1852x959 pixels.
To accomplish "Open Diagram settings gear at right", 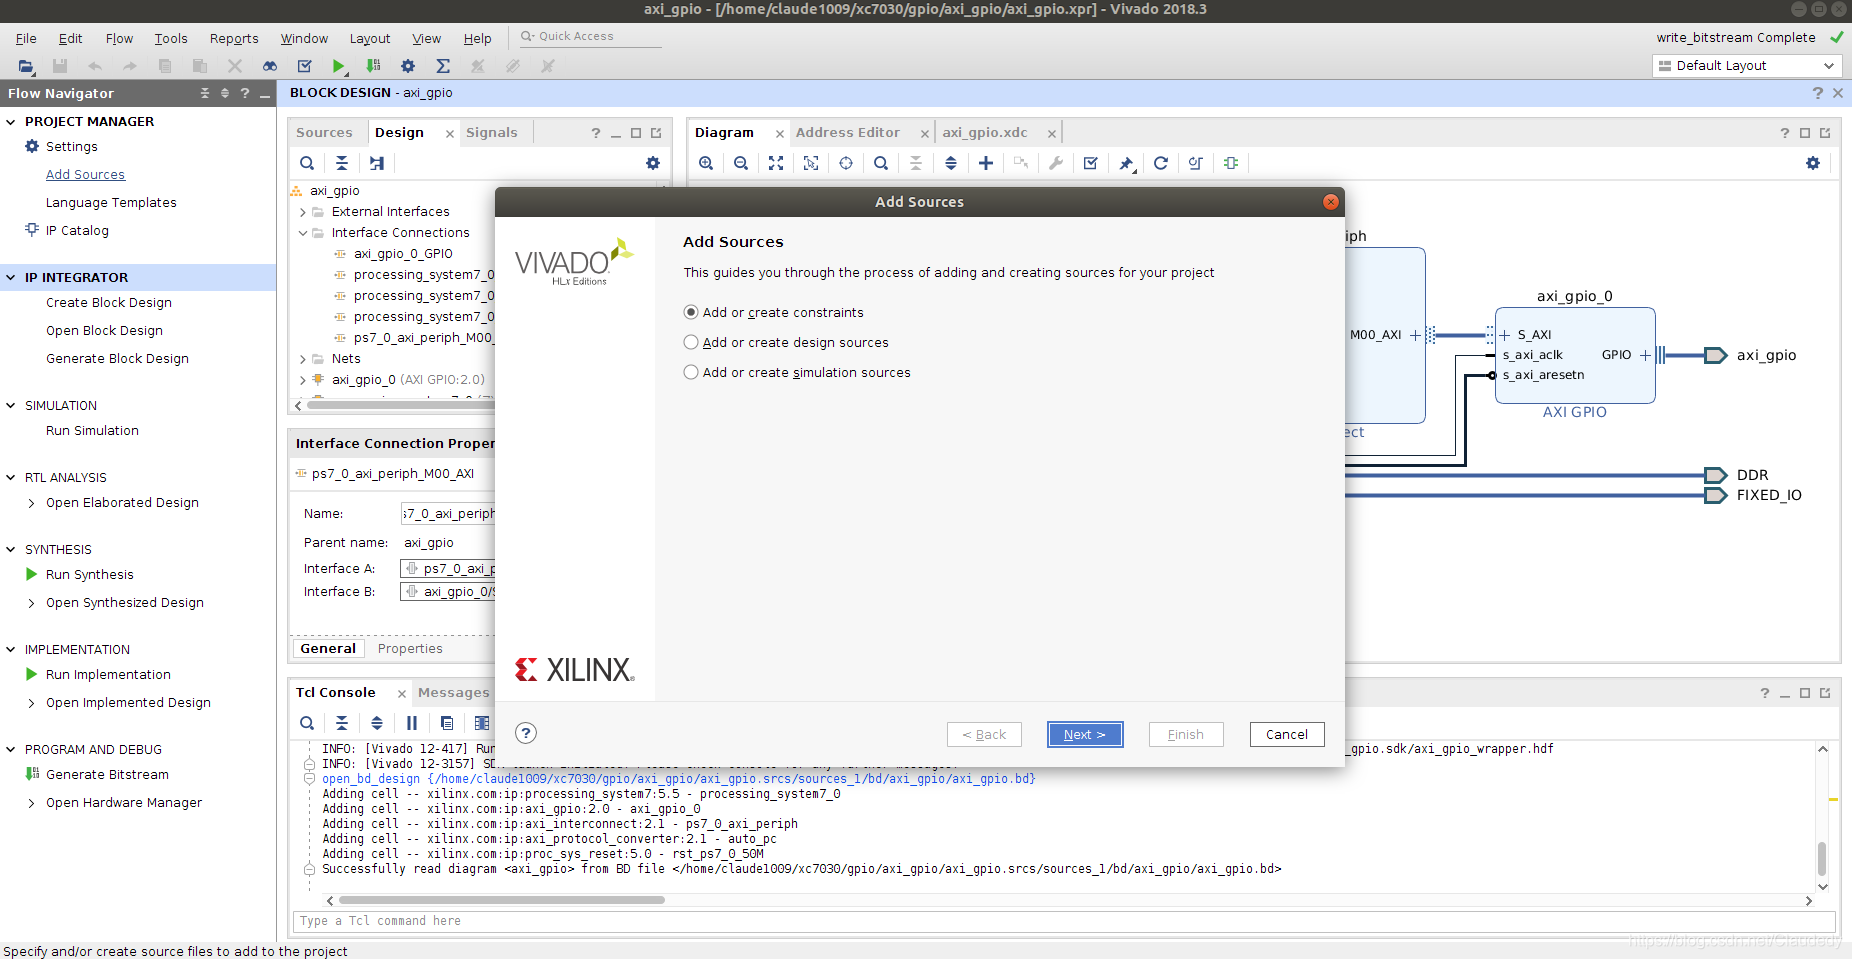I will tap(1813, 163).
